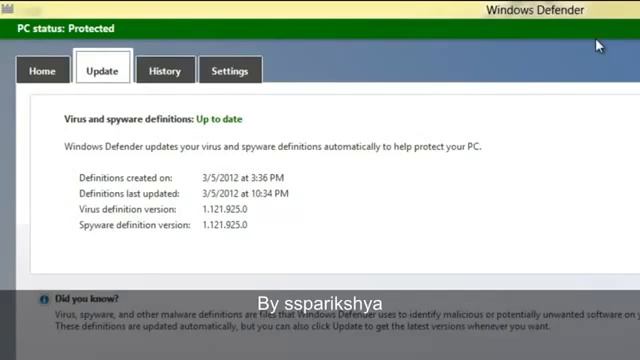The width and height of the screenshot is (640, 360).
Task: Click the 'Virus definition version:' label
Action: coord(128,209)
